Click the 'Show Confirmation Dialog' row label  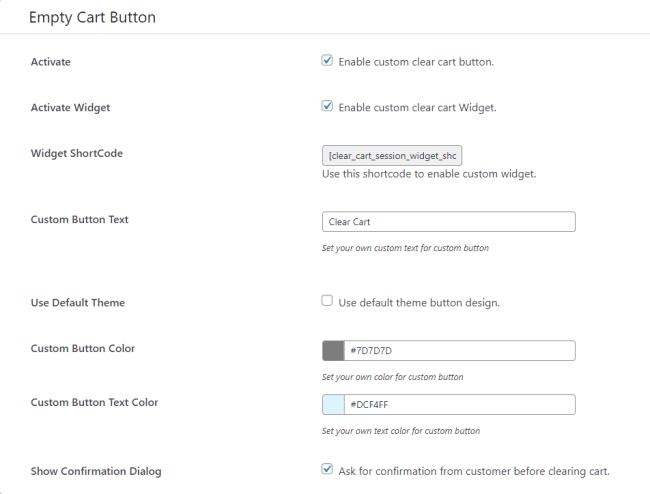[x=96, y=471]
